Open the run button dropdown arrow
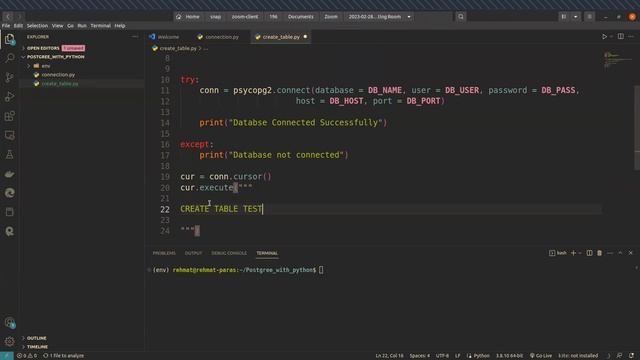640x360 pixels. coord(611,37)
